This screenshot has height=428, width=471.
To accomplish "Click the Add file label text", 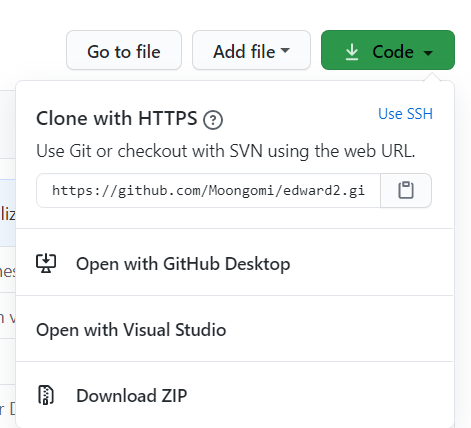I will (244, 52).
